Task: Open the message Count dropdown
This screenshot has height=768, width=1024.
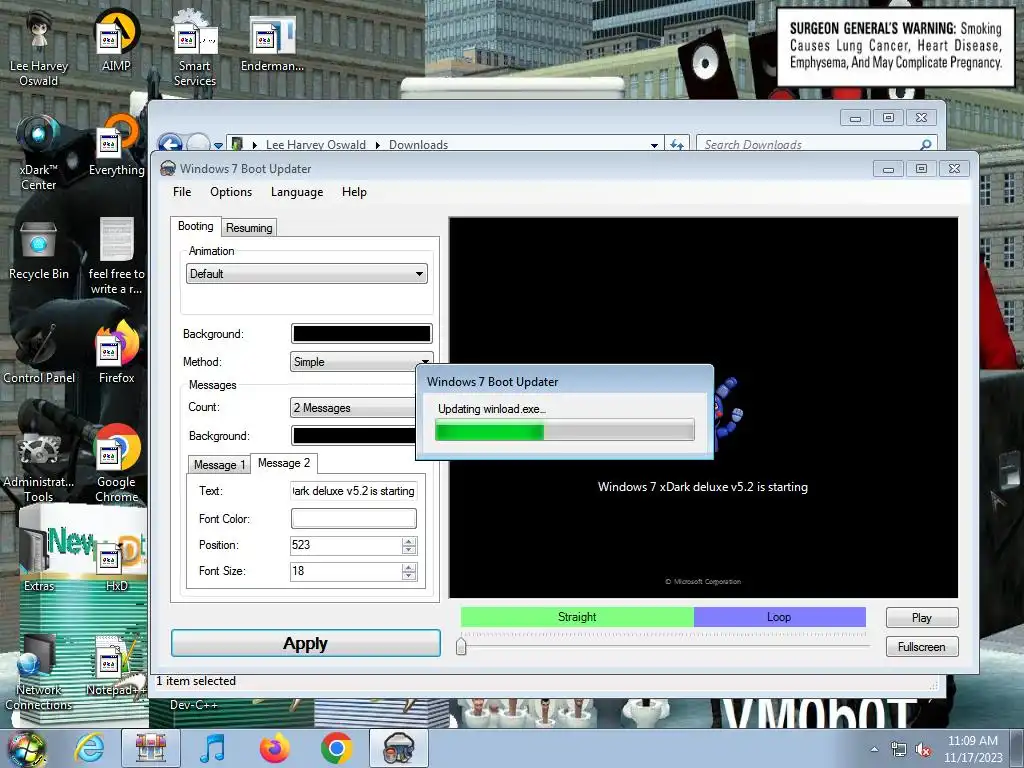Action: tap(353, 408)
